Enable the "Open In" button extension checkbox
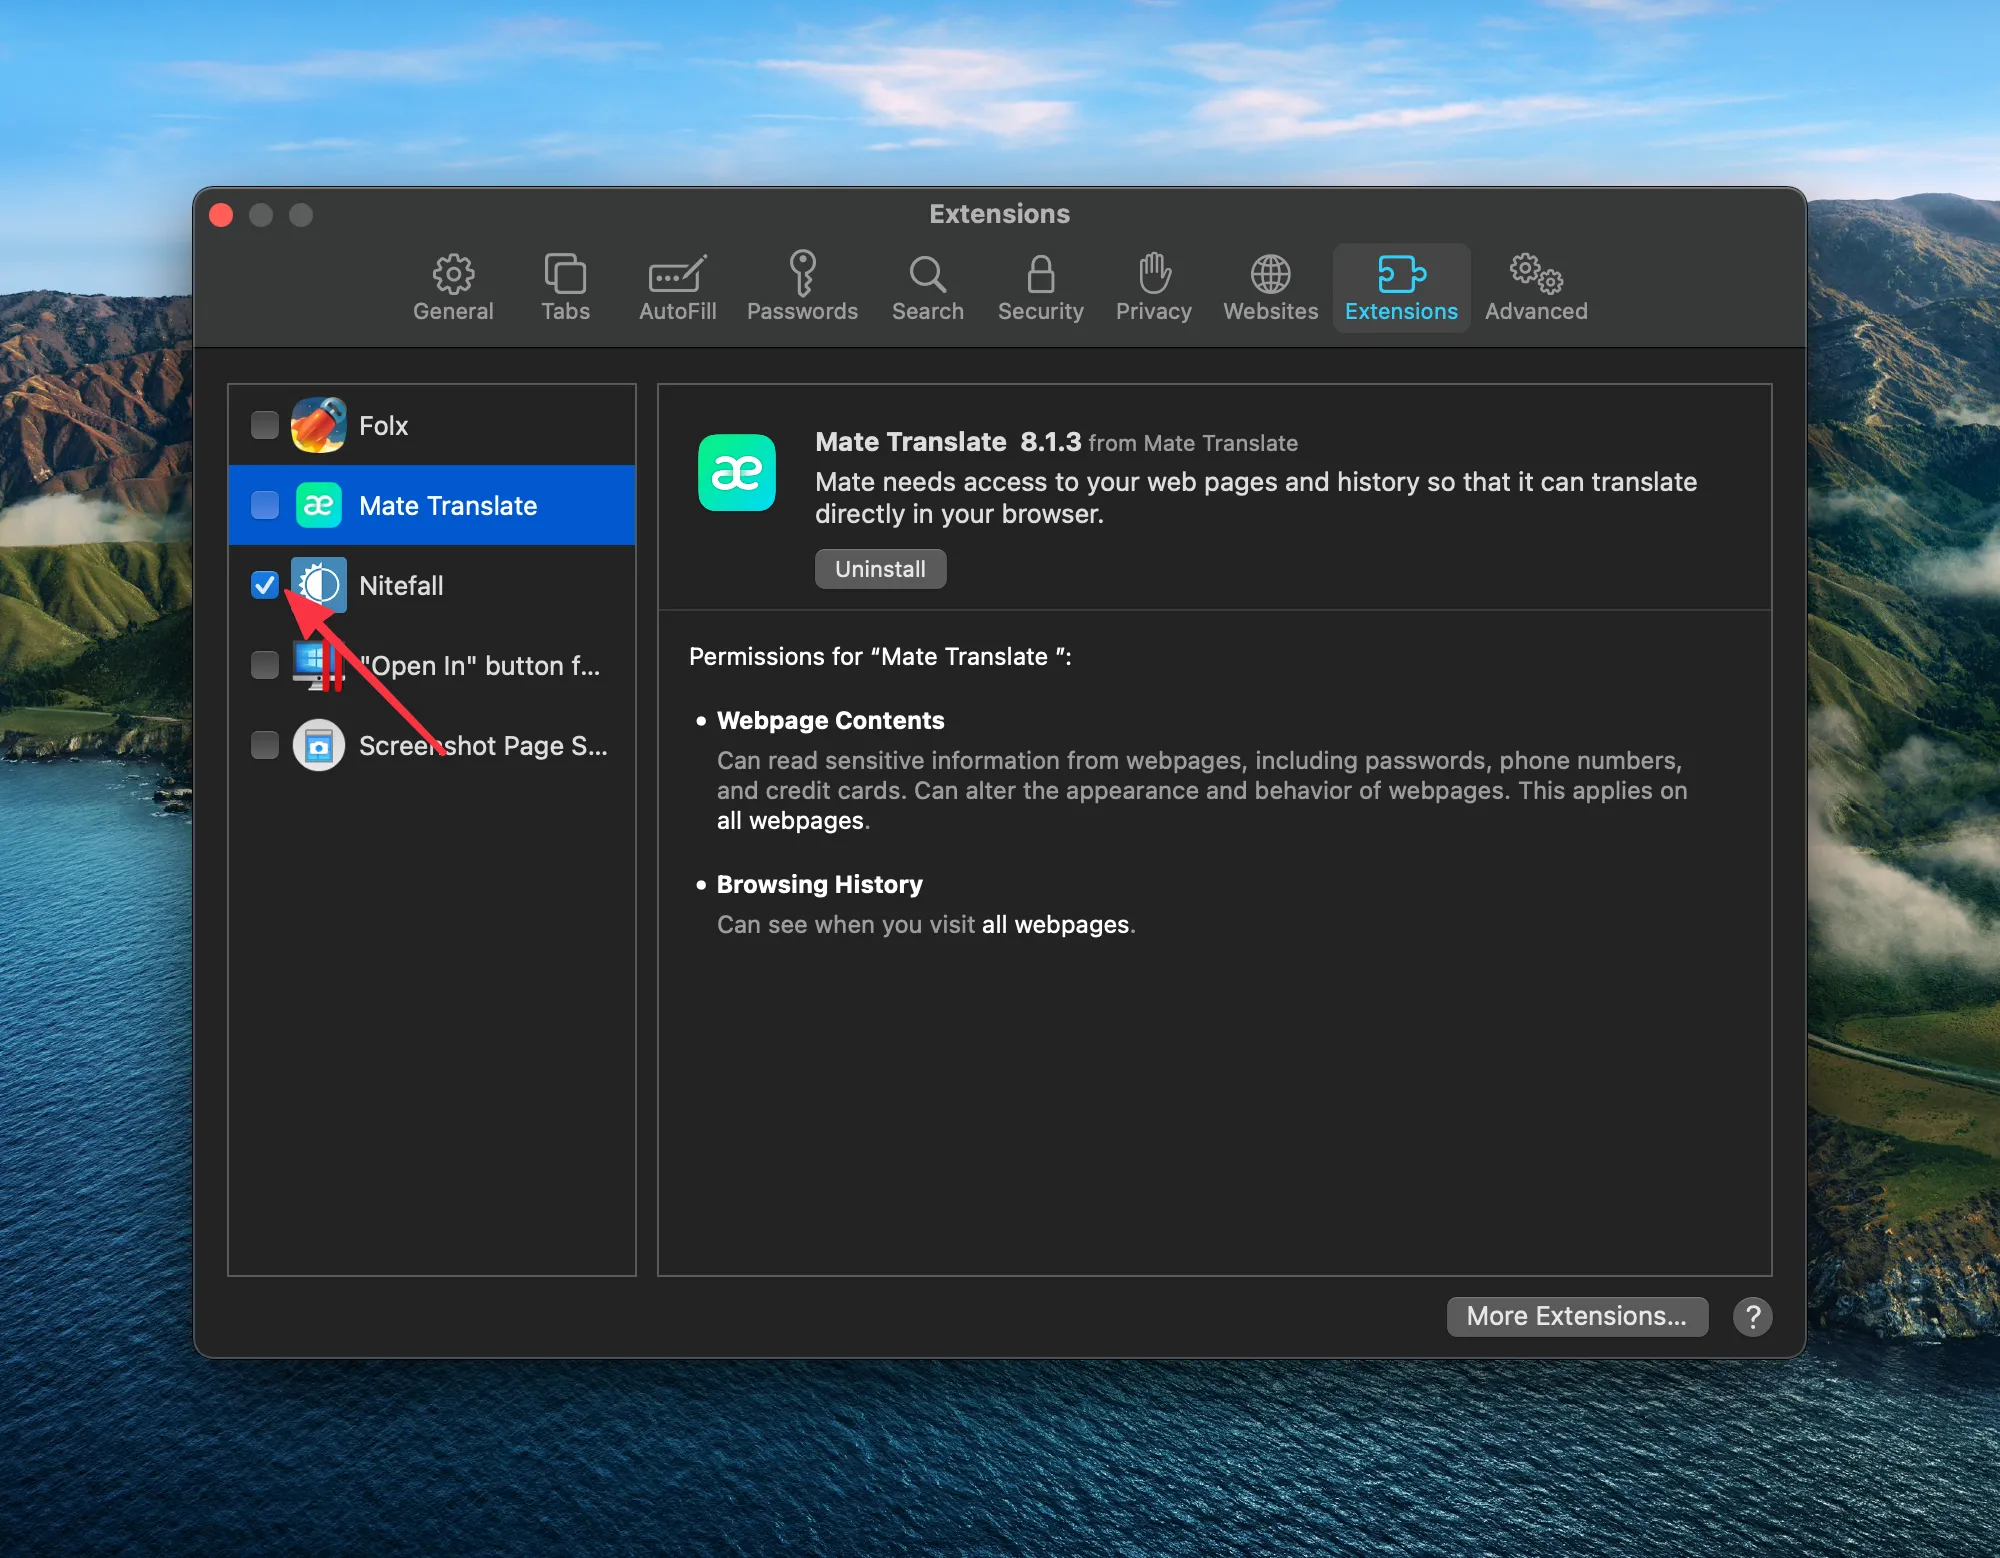This screenshot has height=1558, width=2000. tap(265, 665)
